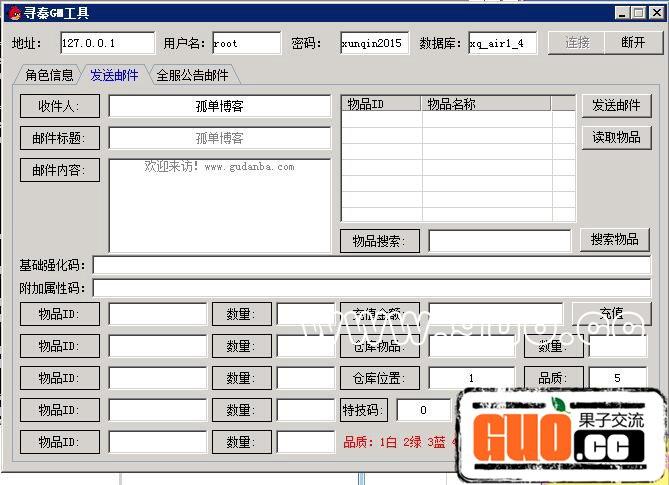Focus the 邮件内容 message text area
This screenshot has height=485, width=669.
[x=219, y=205]
